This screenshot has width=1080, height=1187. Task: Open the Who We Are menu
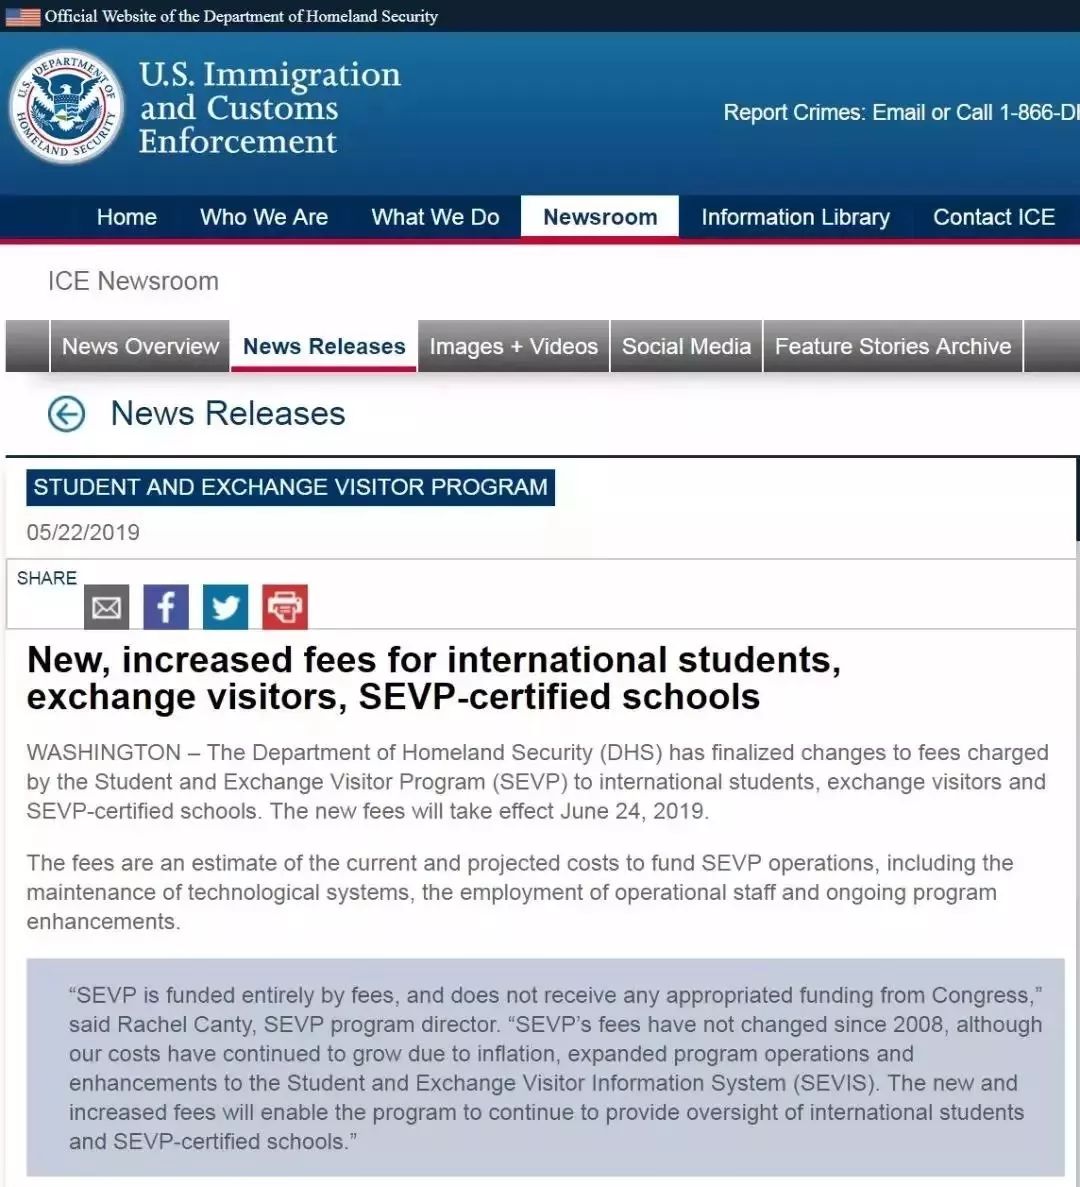264,217
